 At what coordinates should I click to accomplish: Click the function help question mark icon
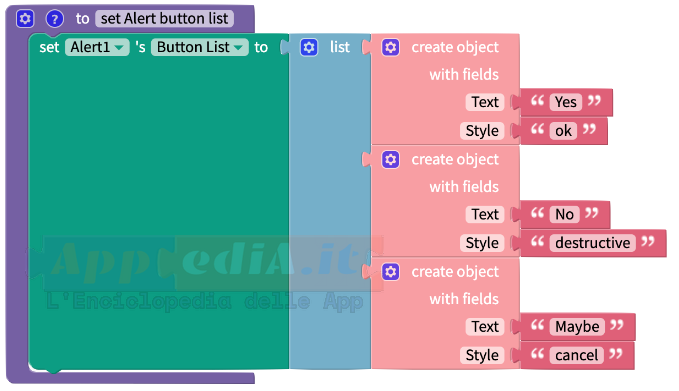pyautogui.click(x=55, y=19)
